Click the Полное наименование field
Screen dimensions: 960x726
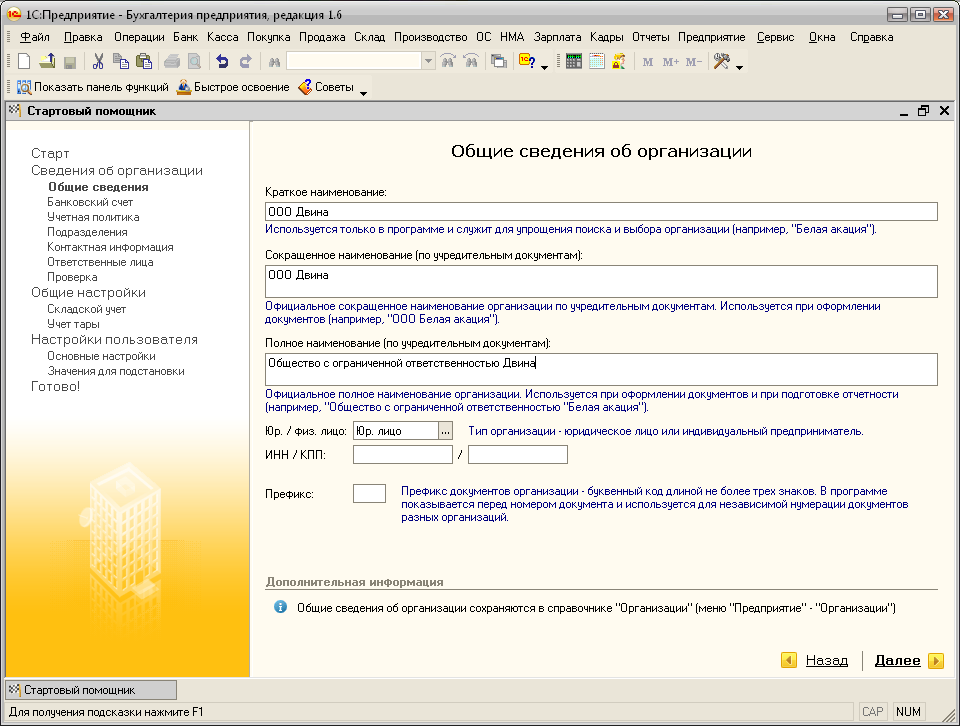[x=601, y=370]
